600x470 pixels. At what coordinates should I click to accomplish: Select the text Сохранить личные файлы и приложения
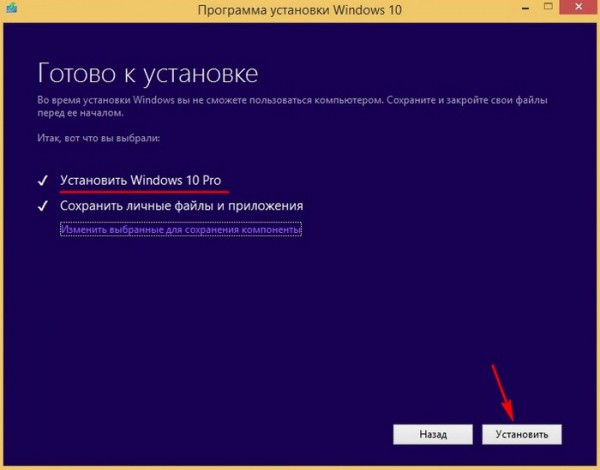tap(181, 206)
